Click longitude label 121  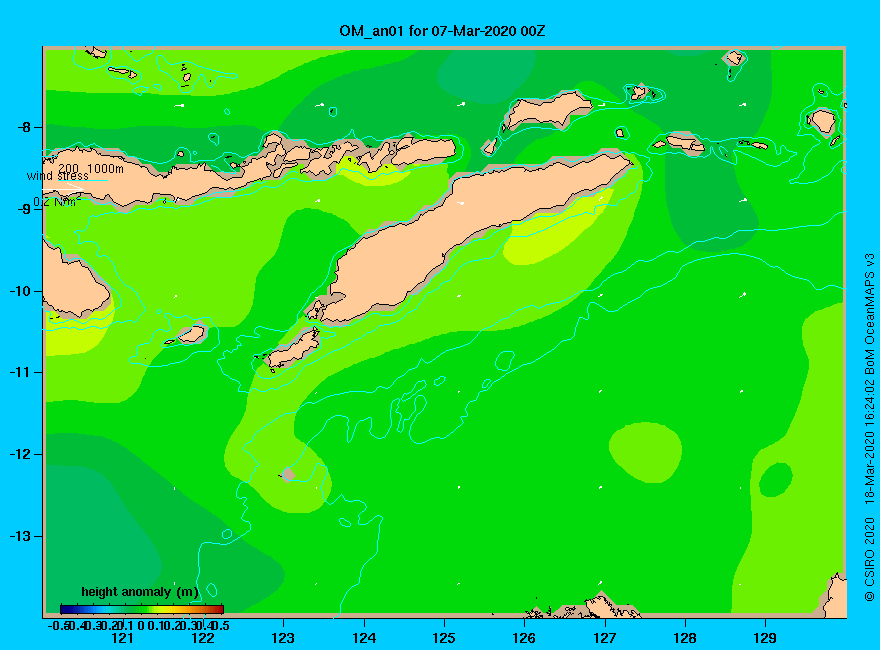pos(122,638)
